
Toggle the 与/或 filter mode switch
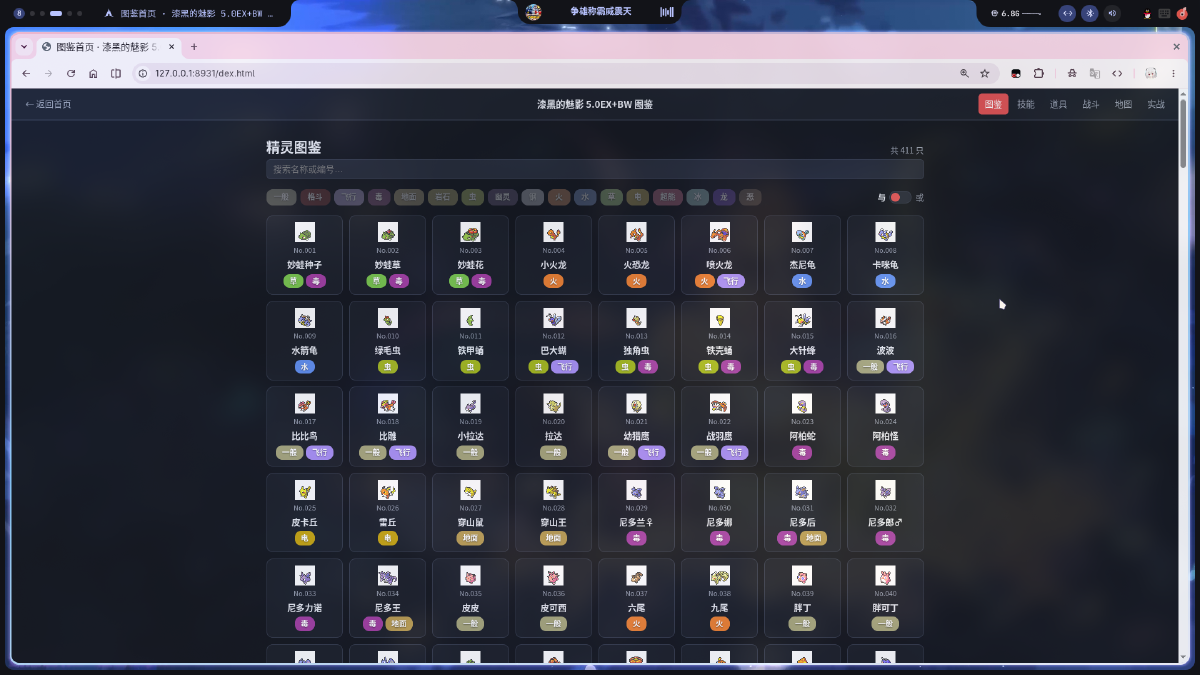[x=900, y=197]
